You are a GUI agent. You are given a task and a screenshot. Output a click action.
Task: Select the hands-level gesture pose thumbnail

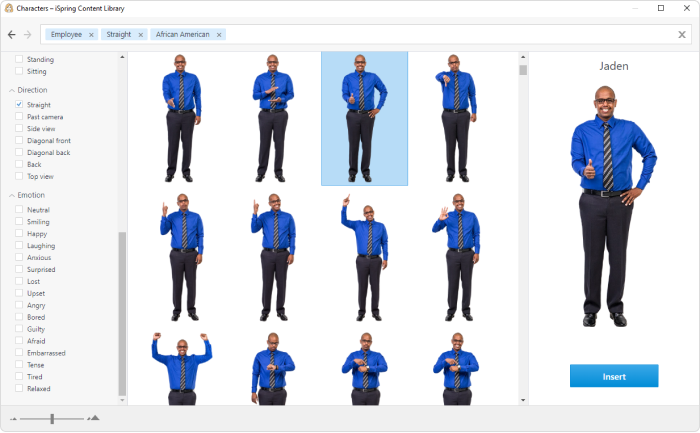click(x=273, y=118)
